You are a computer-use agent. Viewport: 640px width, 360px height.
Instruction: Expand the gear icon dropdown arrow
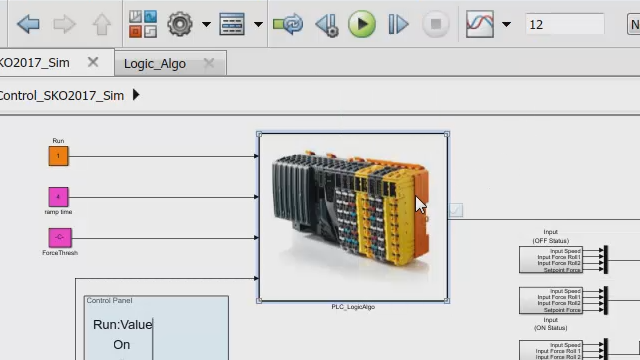point(207,24)
